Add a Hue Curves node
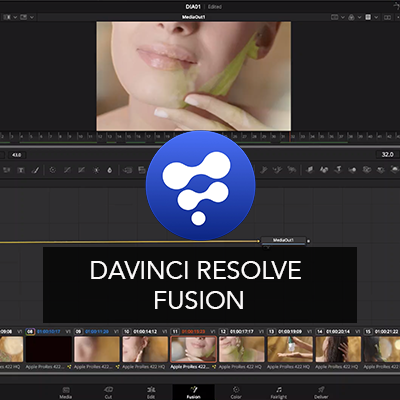The height and width of the screenshot is (400, 400). 81,170
